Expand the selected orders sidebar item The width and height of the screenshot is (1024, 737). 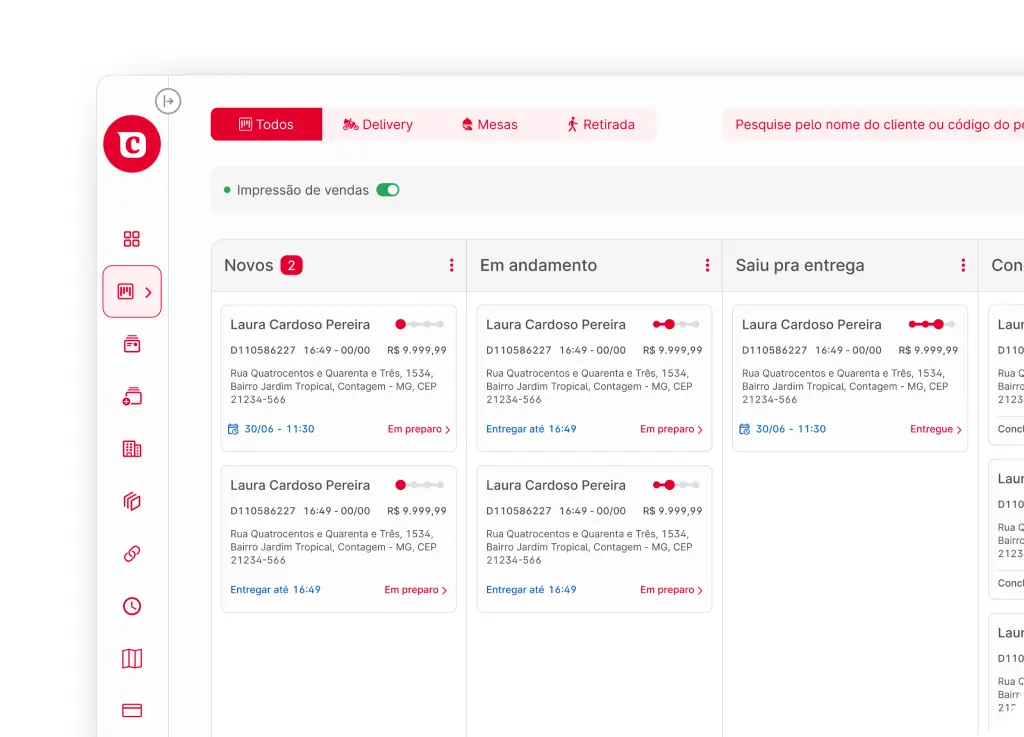(x=132, y=292)
